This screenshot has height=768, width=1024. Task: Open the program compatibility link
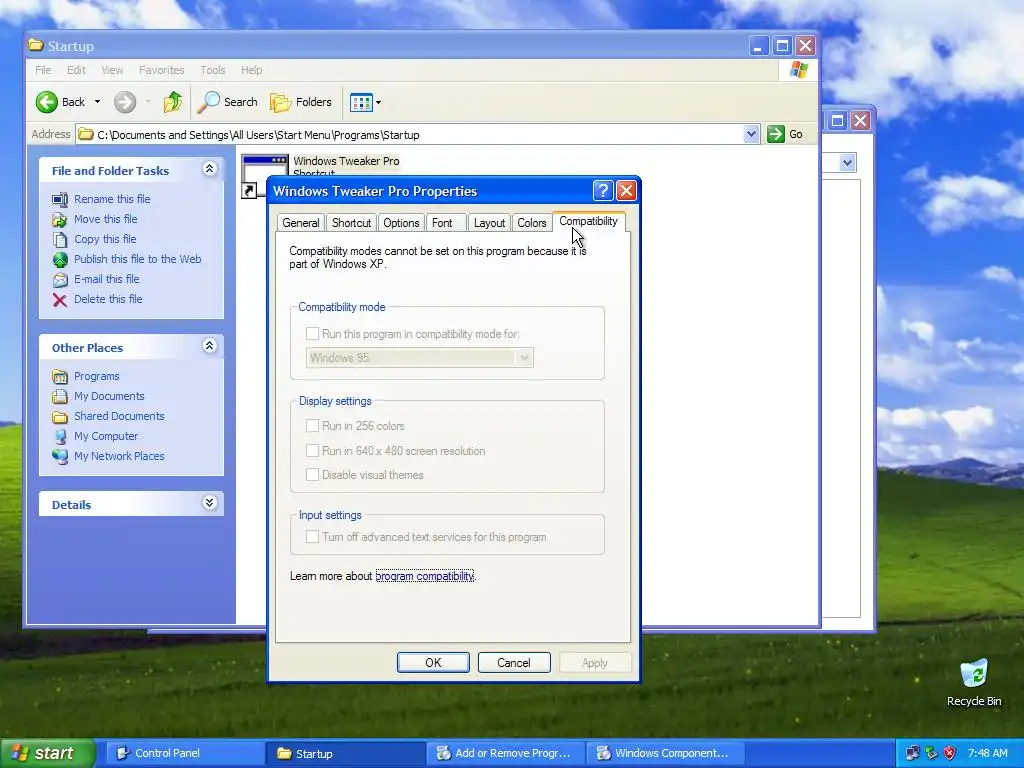coord(424,576)
